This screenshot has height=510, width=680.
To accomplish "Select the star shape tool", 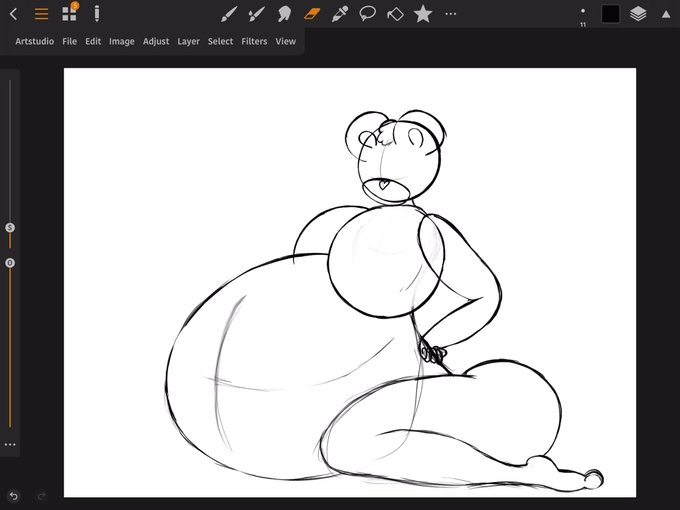I will 423,14.
